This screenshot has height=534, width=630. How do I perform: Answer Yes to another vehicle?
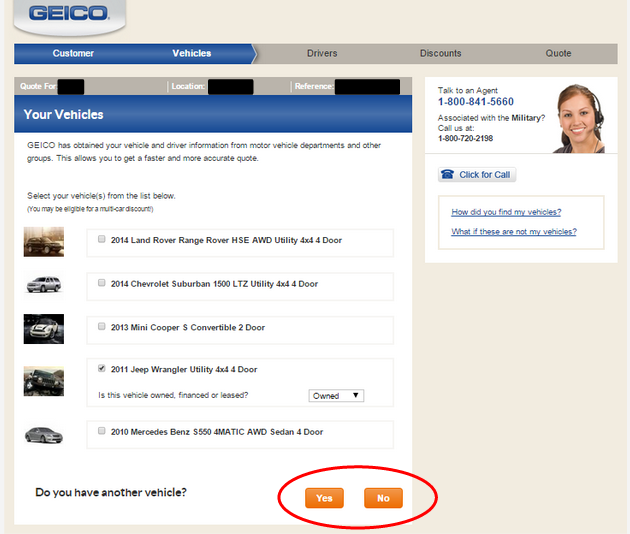click(x=324, y=498)
